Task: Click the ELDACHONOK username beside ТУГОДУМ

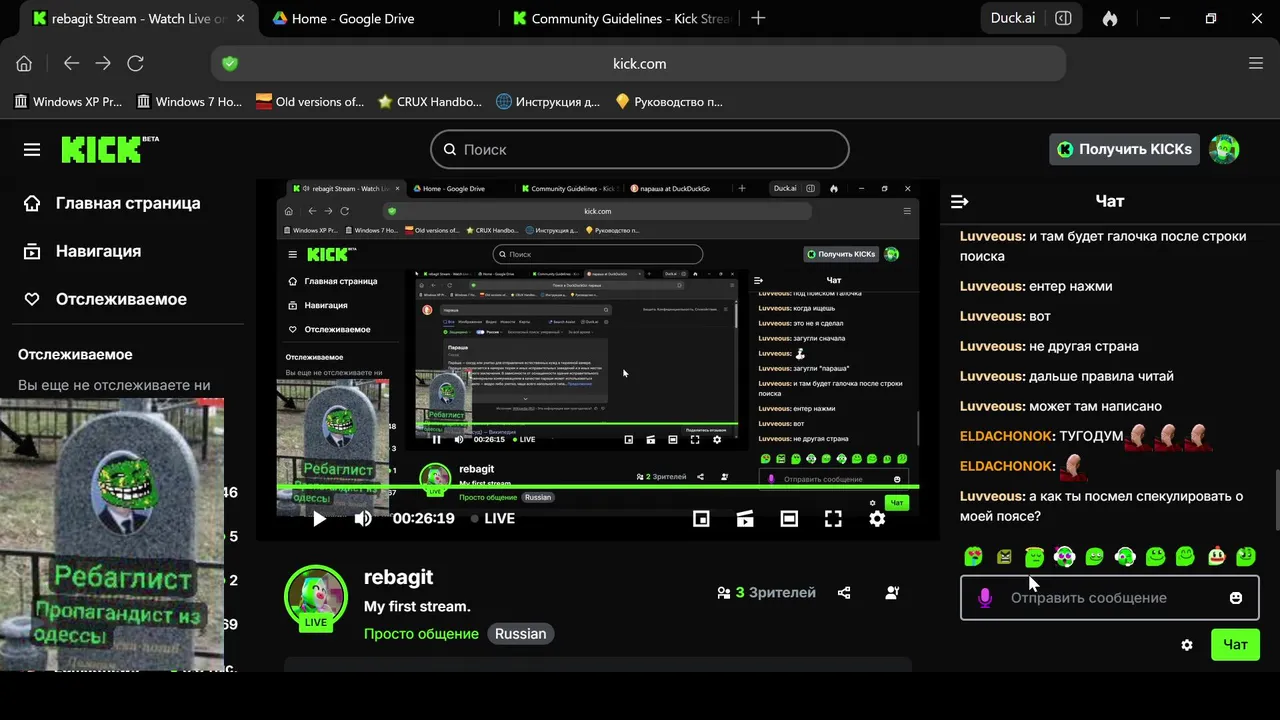Action: 1007,436
